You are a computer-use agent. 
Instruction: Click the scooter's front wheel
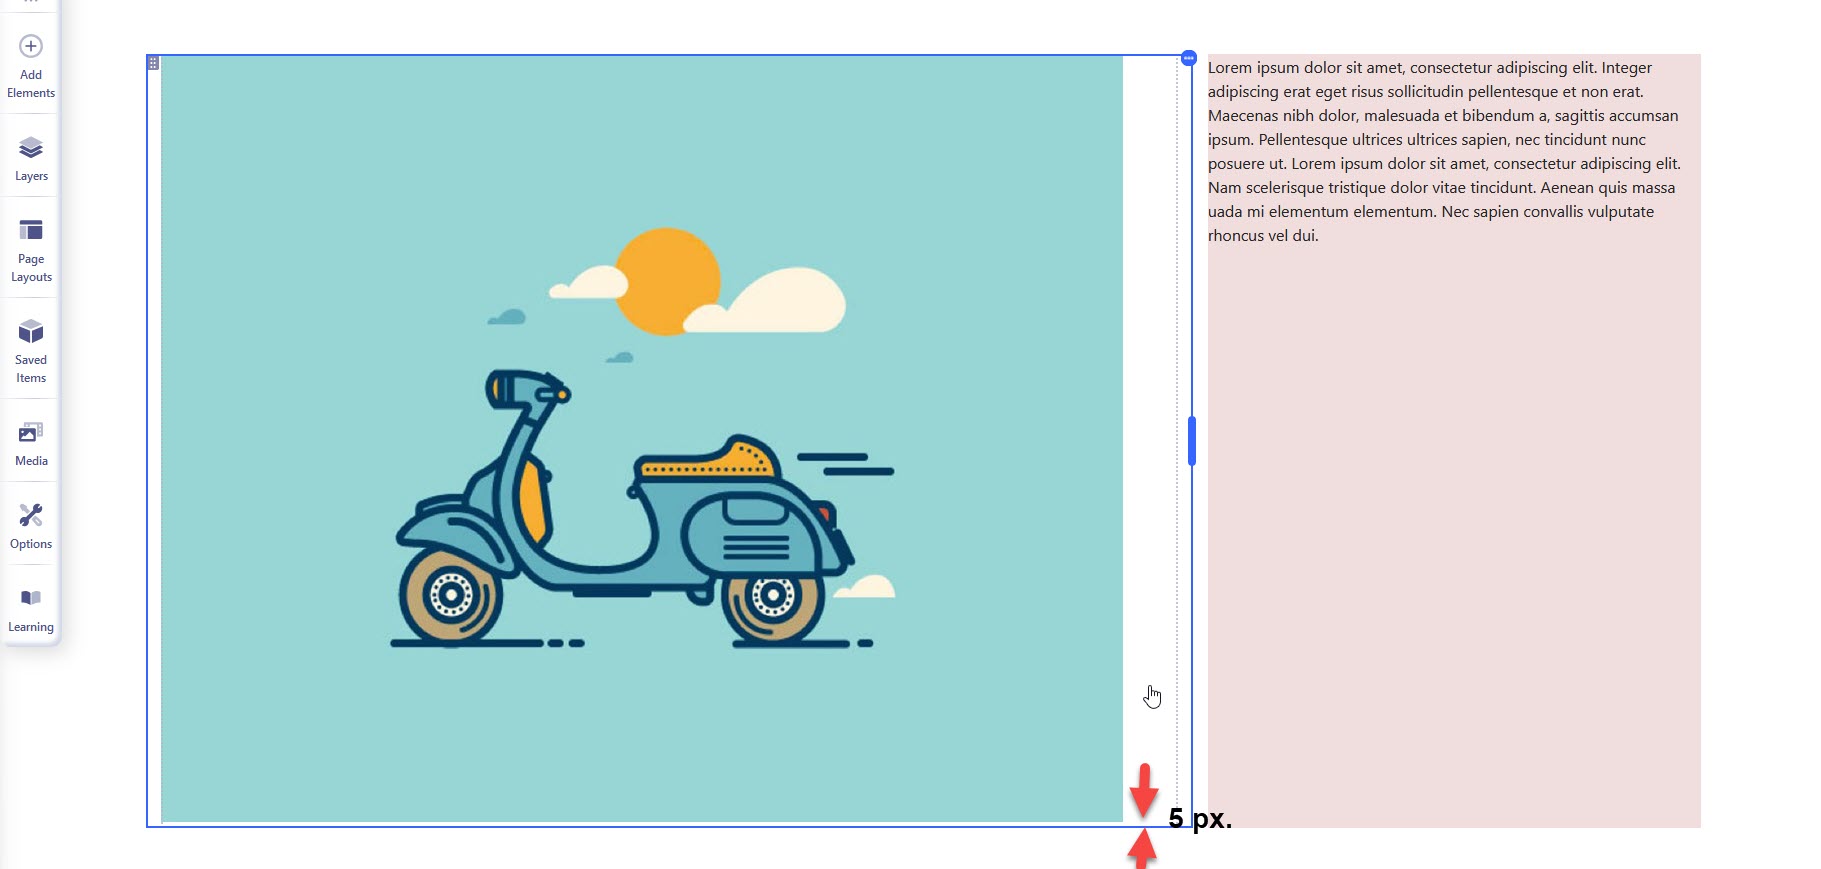(451, 596)
